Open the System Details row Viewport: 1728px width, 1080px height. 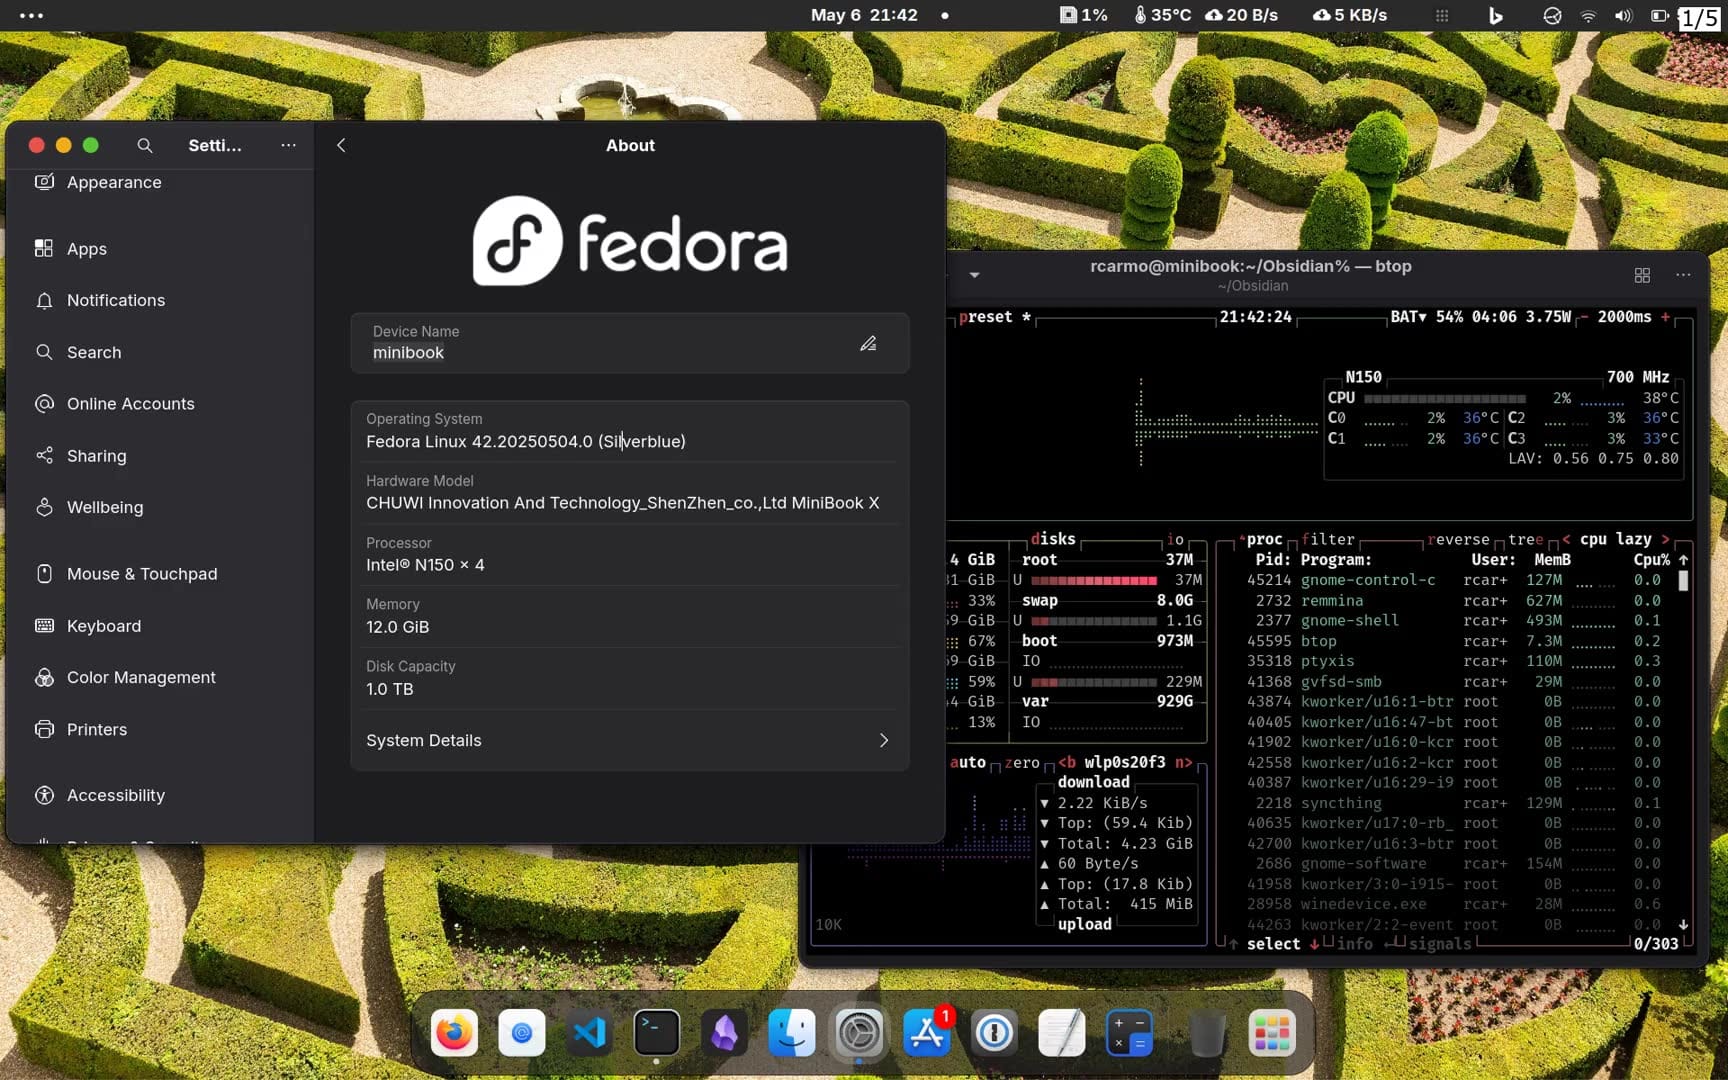[x=630, y=740]
